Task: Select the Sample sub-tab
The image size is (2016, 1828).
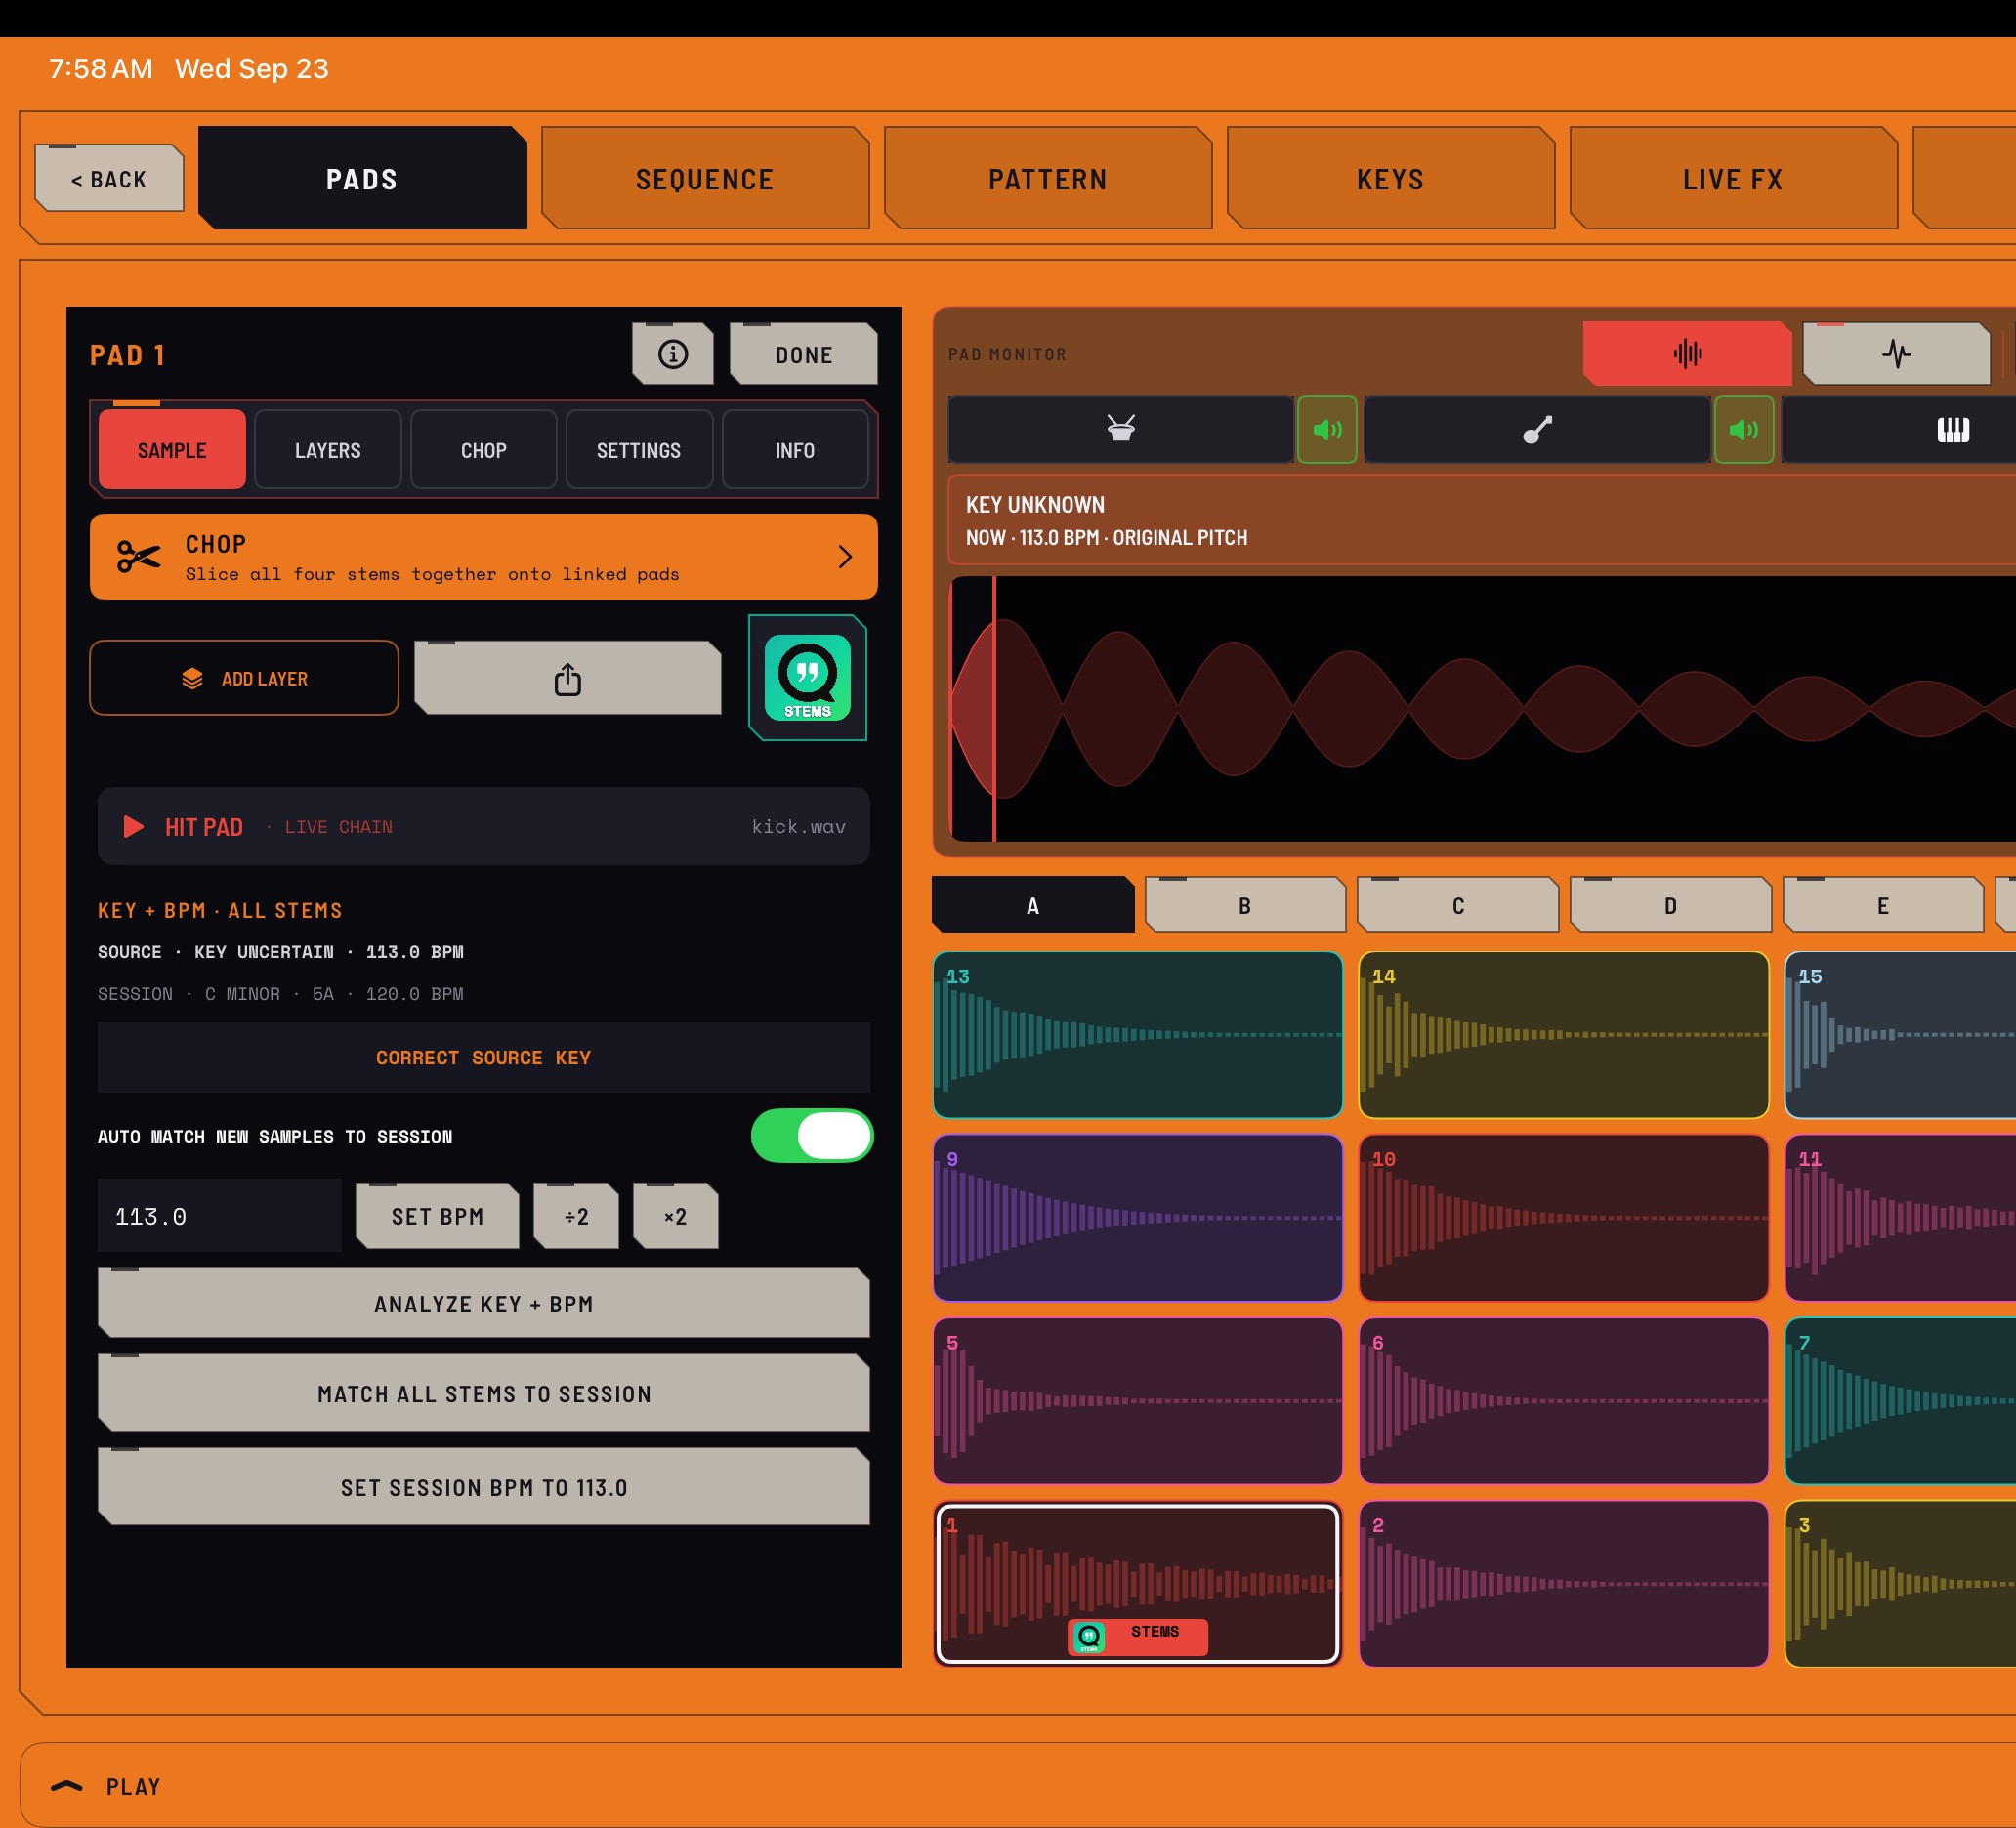Action: pos(172,450)
